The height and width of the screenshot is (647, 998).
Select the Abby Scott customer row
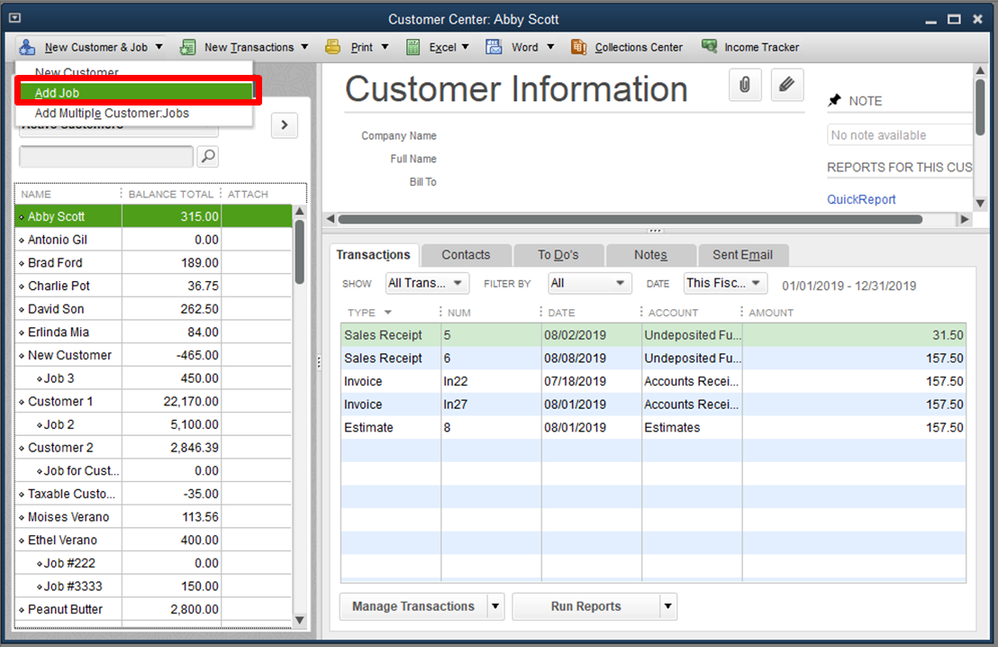click(153, 216)
